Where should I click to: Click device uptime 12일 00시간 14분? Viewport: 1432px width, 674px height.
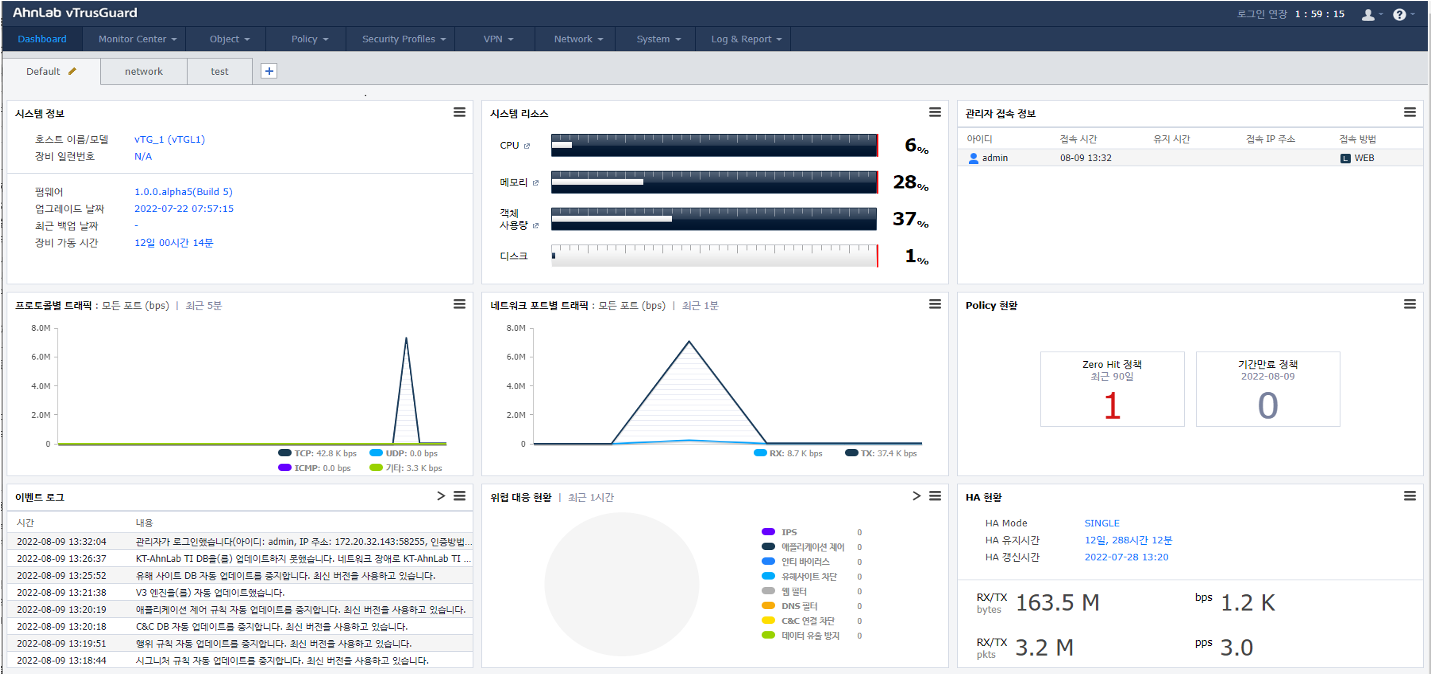coord(174,243)
